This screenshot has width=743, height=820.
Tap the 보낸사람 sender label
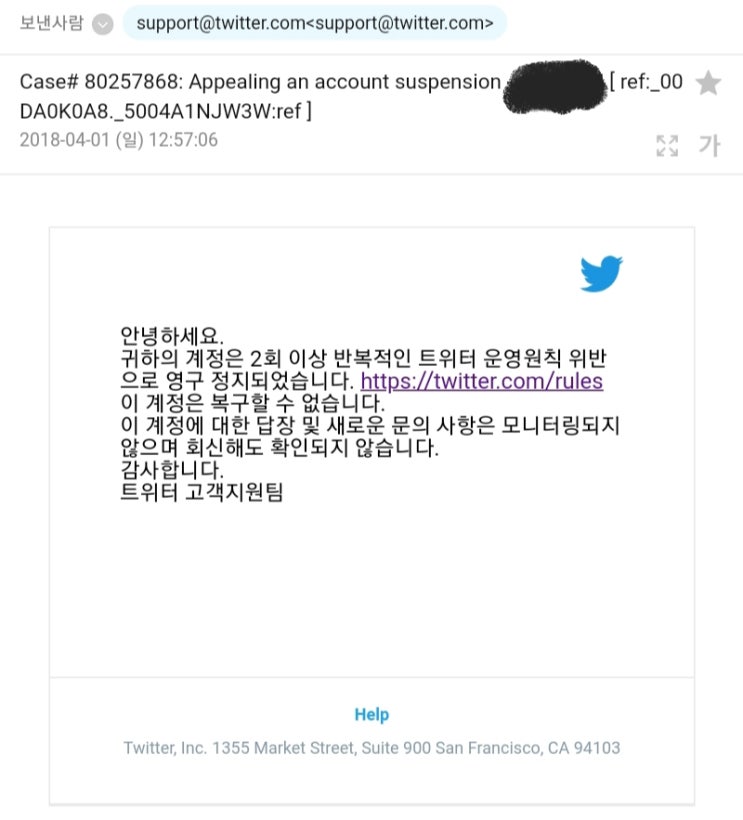pos(51,23)
